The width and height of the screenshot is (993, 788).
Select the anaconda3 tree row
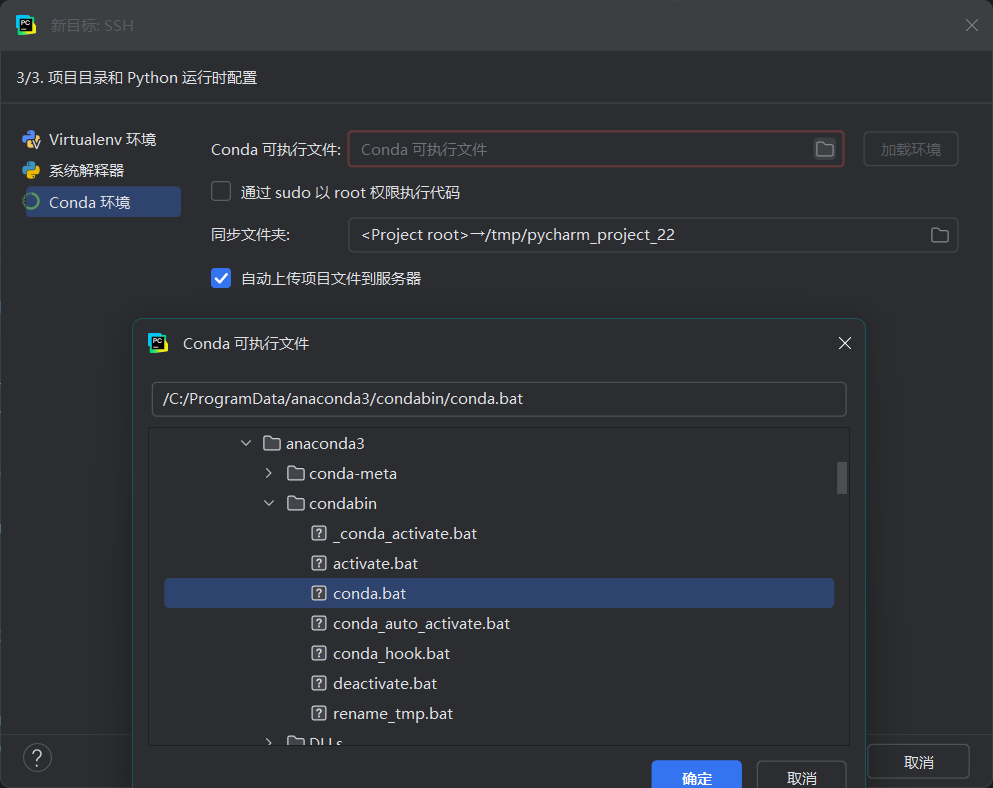pyautogui.click(x=499, y=443)
